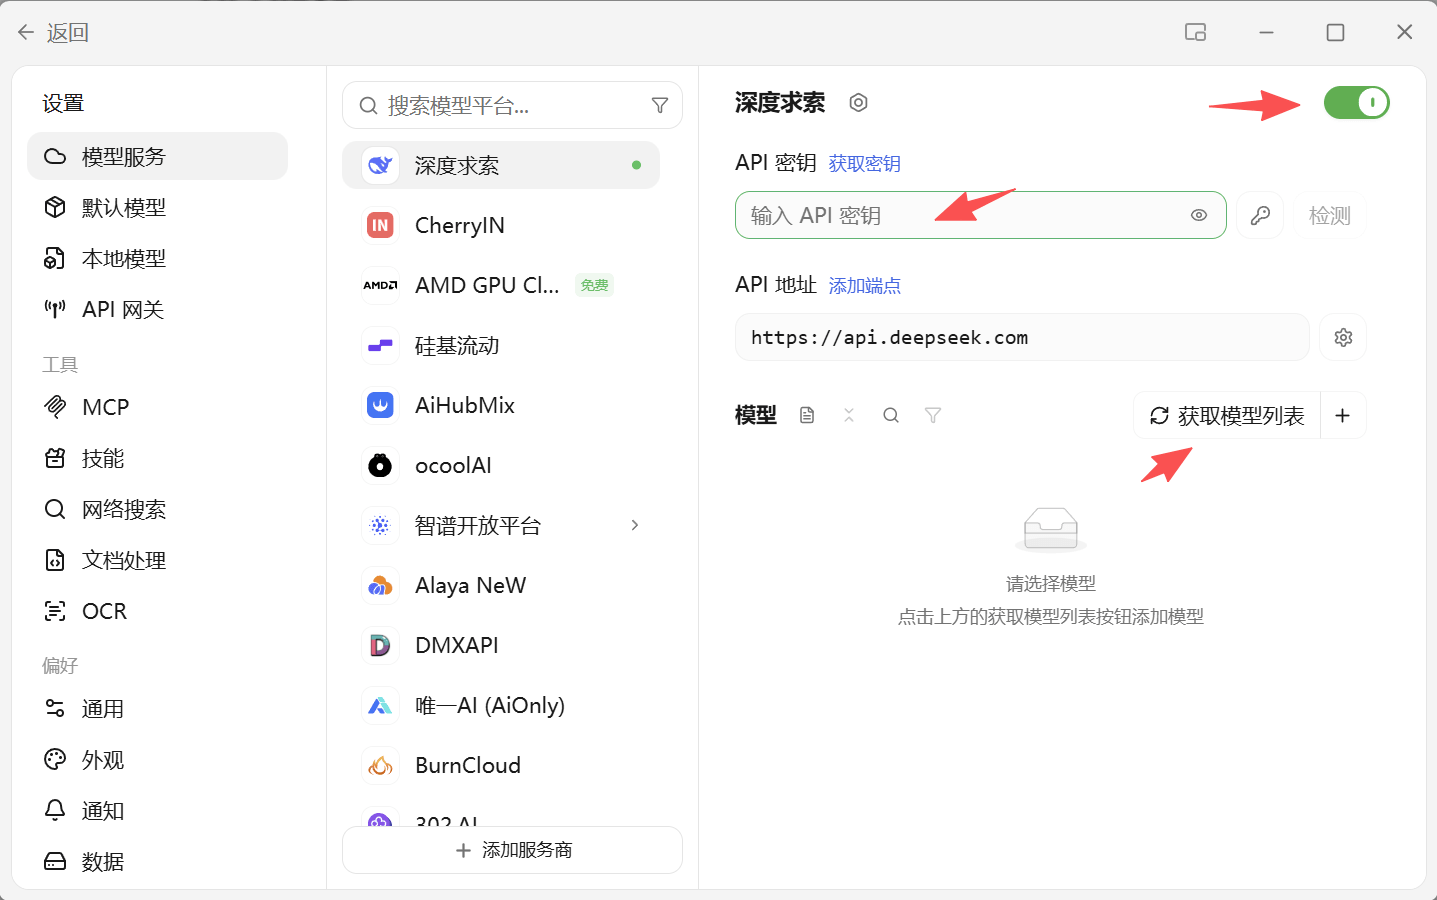The height and width of the screenshot is (900, 1437).
Task: Go to 文档处理 settings
Action: (x=157, y=560)
